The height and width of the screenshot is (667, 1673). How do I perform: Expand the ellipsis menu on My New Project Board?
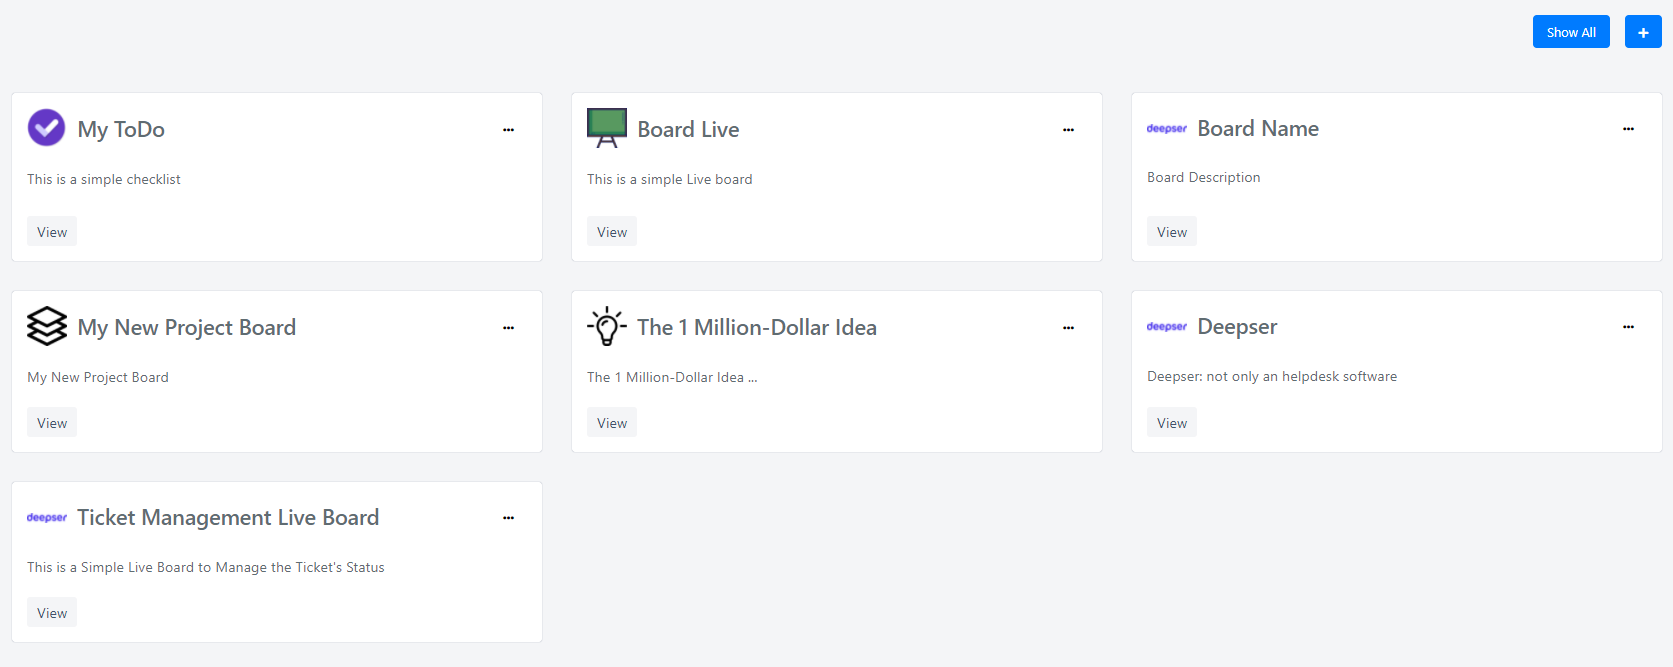[x=508, y=328]
